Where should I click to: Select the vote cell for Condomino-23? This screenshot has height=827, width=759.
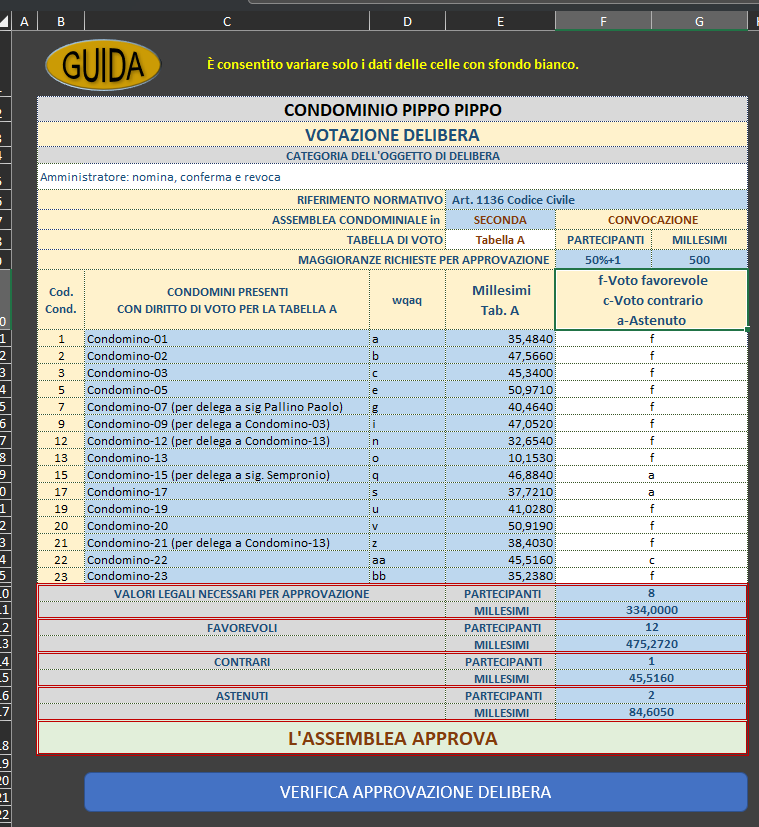651,575
